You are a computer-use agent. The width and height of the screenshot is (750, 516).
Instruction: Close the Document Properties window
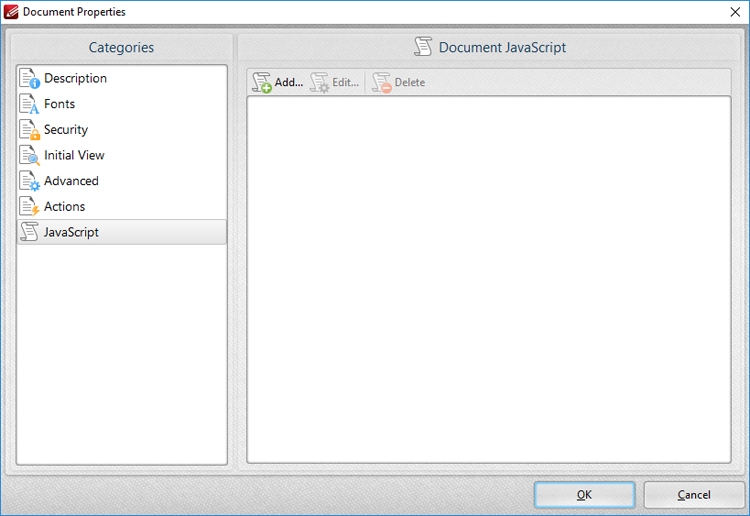(x=735, y=12)
